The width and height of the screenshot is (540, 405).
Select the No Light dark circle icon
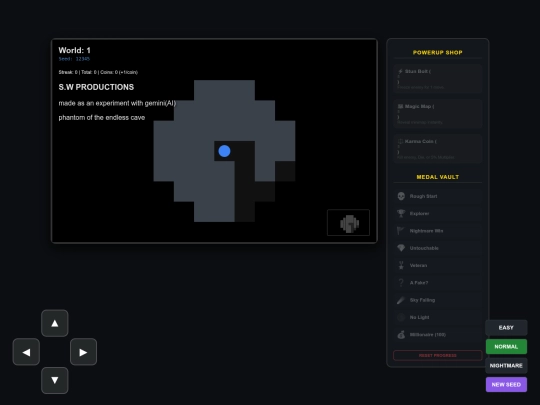[401, 317]
